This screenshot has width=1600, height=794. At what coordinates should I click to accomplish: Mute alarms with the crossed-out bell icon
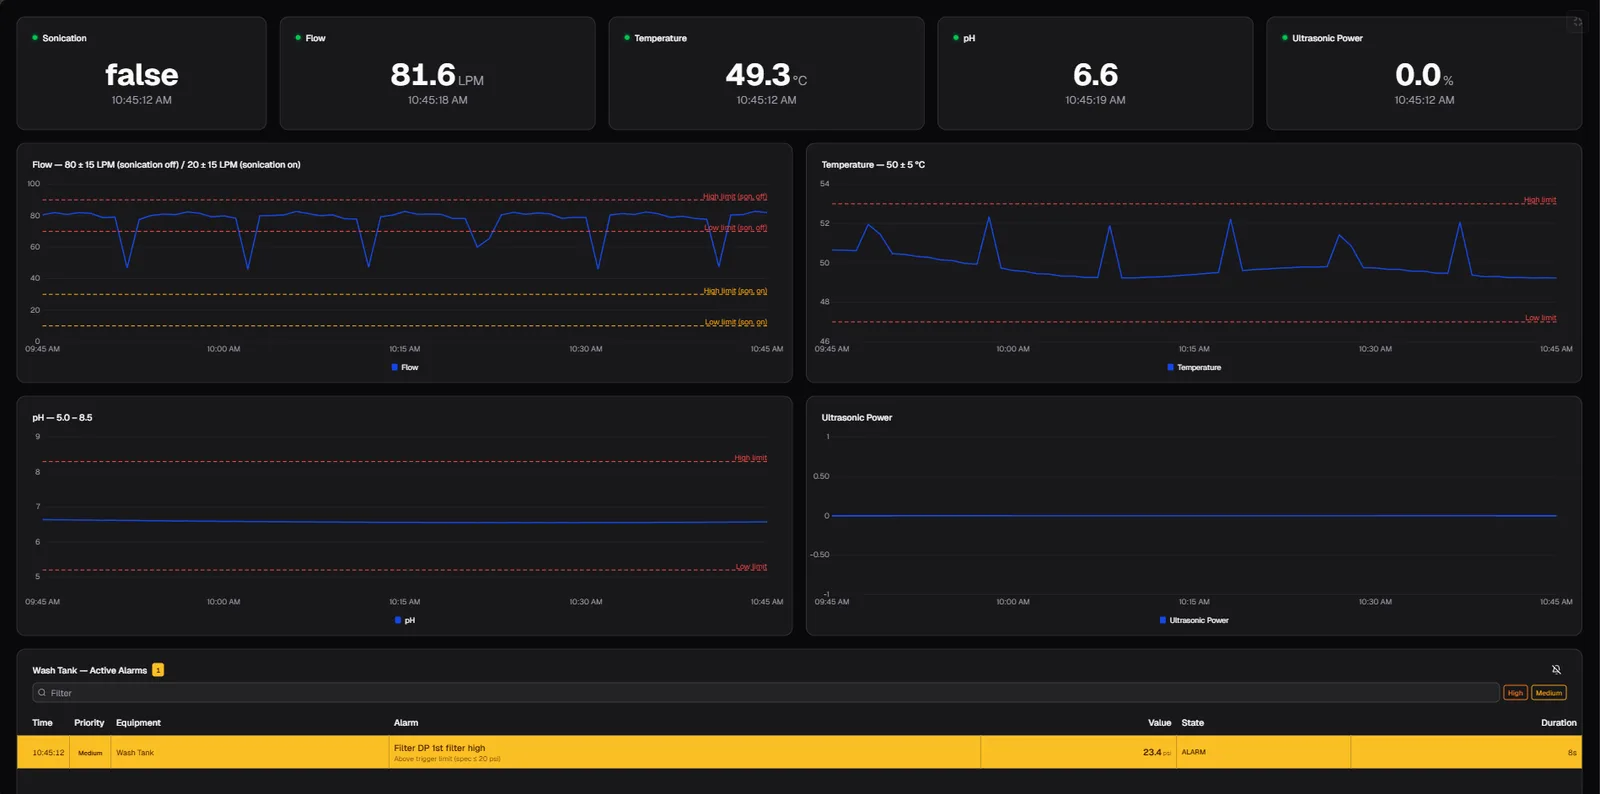[1556, 670]
